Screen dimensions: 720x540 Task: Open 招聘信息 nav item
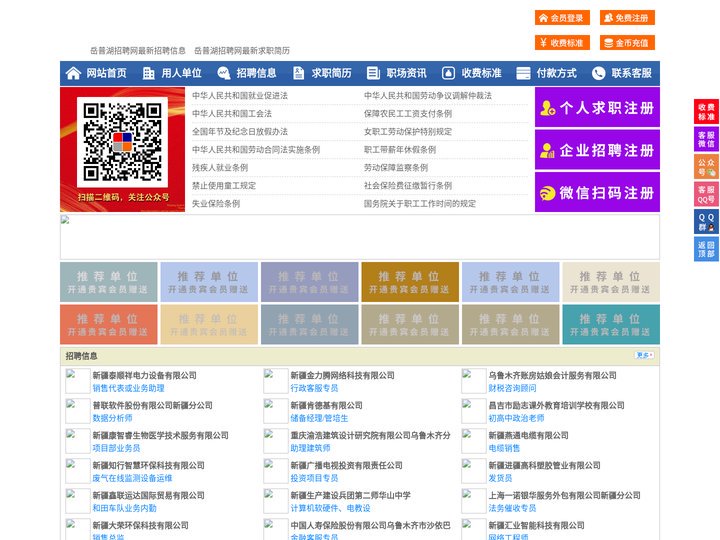pyautogui.click(x=256, y=73)
